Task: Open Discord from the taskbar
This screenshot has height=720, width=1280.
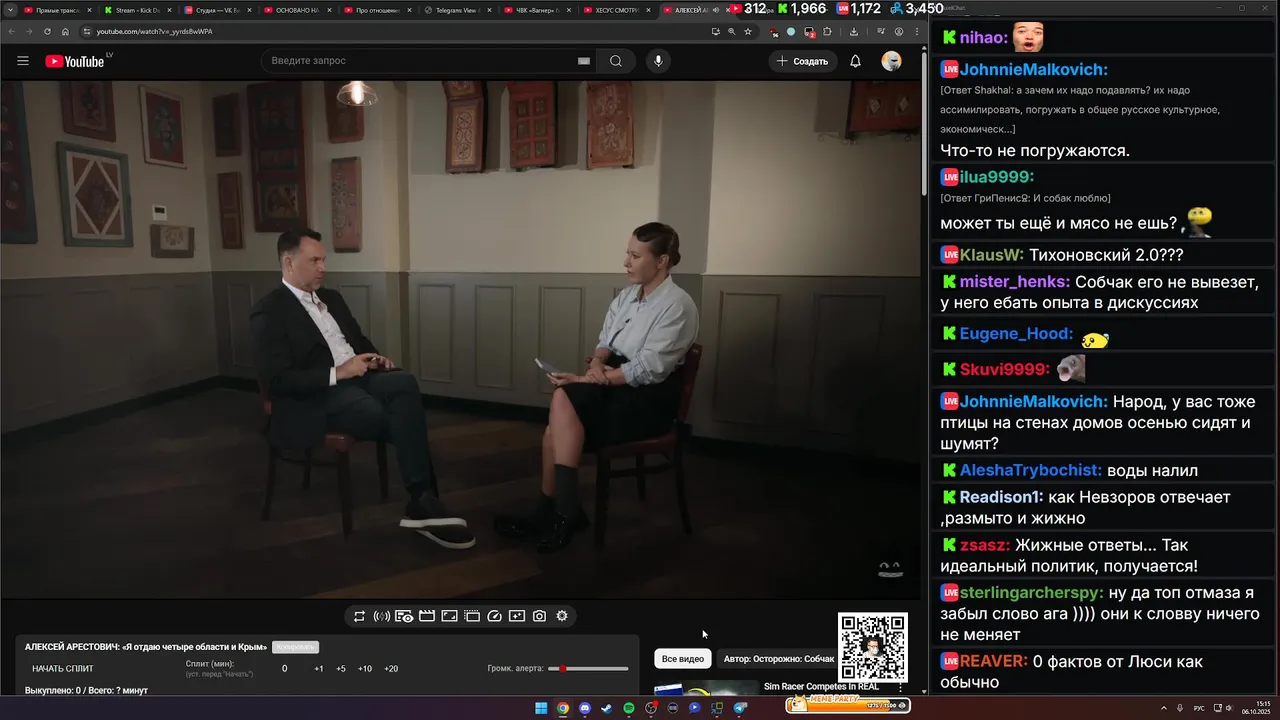Action: [585, 708]
